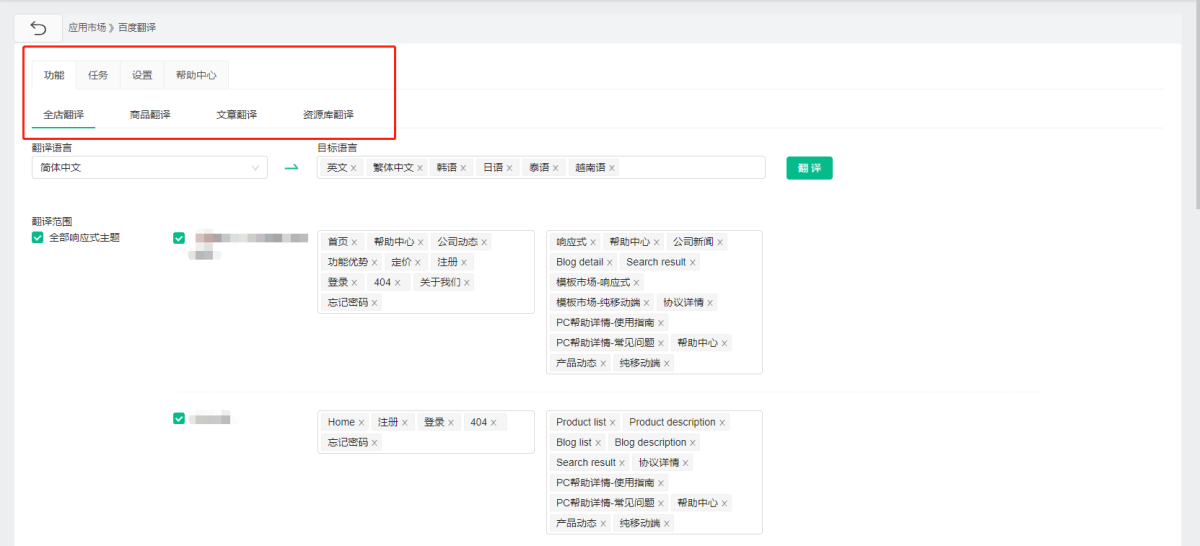Go to 应用市场 breadcrumb link
The height and width of the screenshot is (546, 1200).
click(x=86, y=28)
